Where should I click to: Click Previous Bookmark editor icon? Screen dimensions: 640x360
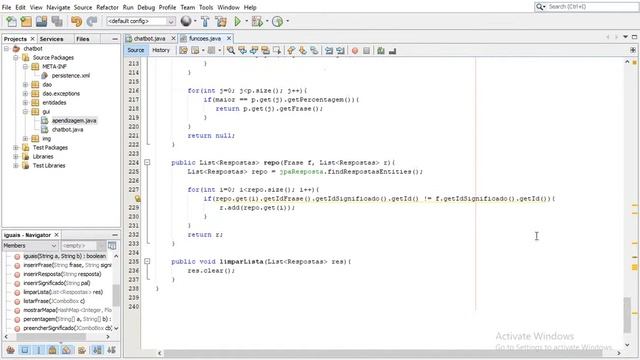pos(291,51)
